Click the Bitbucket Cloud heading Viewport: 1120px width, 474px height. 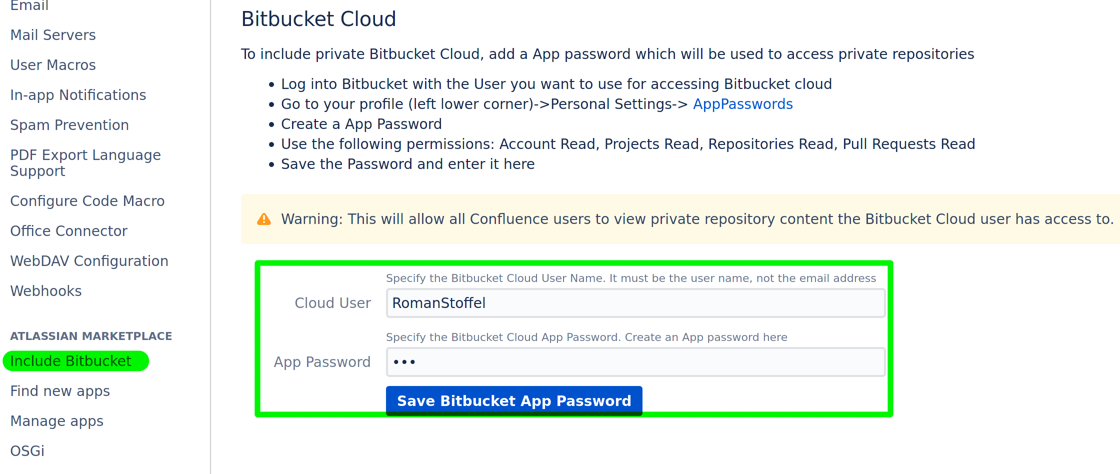coord(319,19)
